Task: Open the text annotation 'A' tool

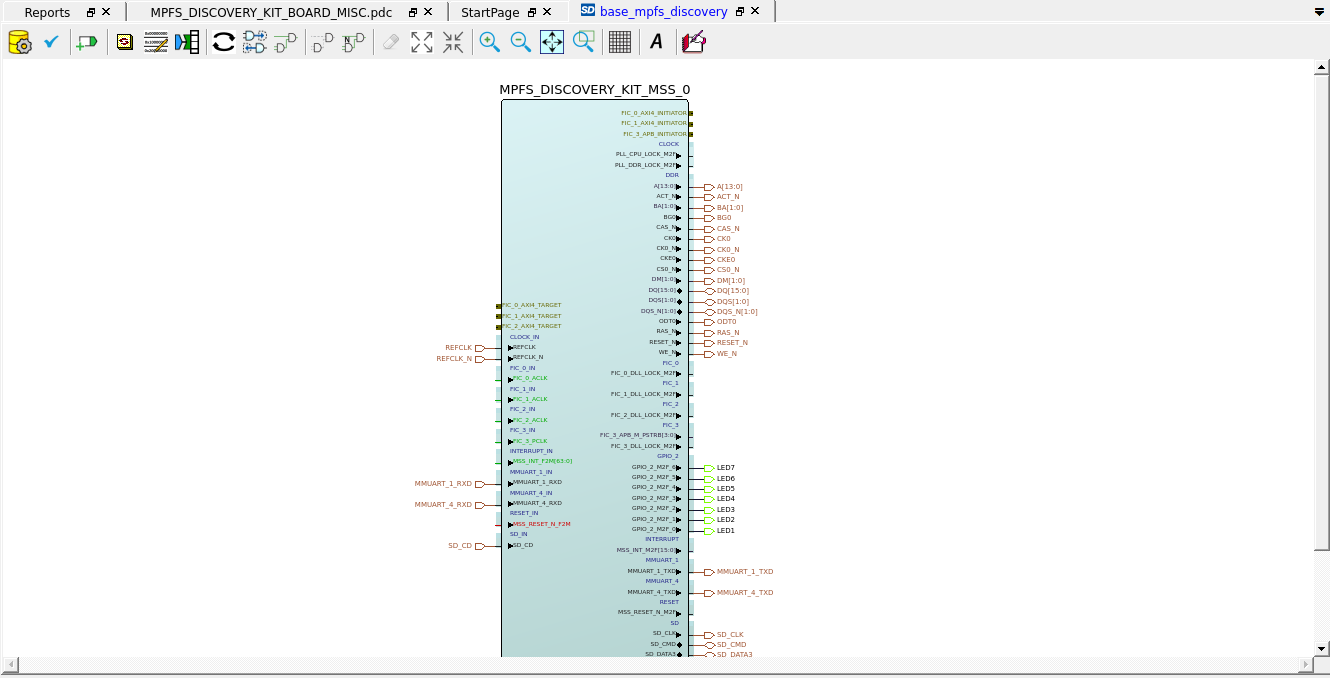Action: (656, 42)
